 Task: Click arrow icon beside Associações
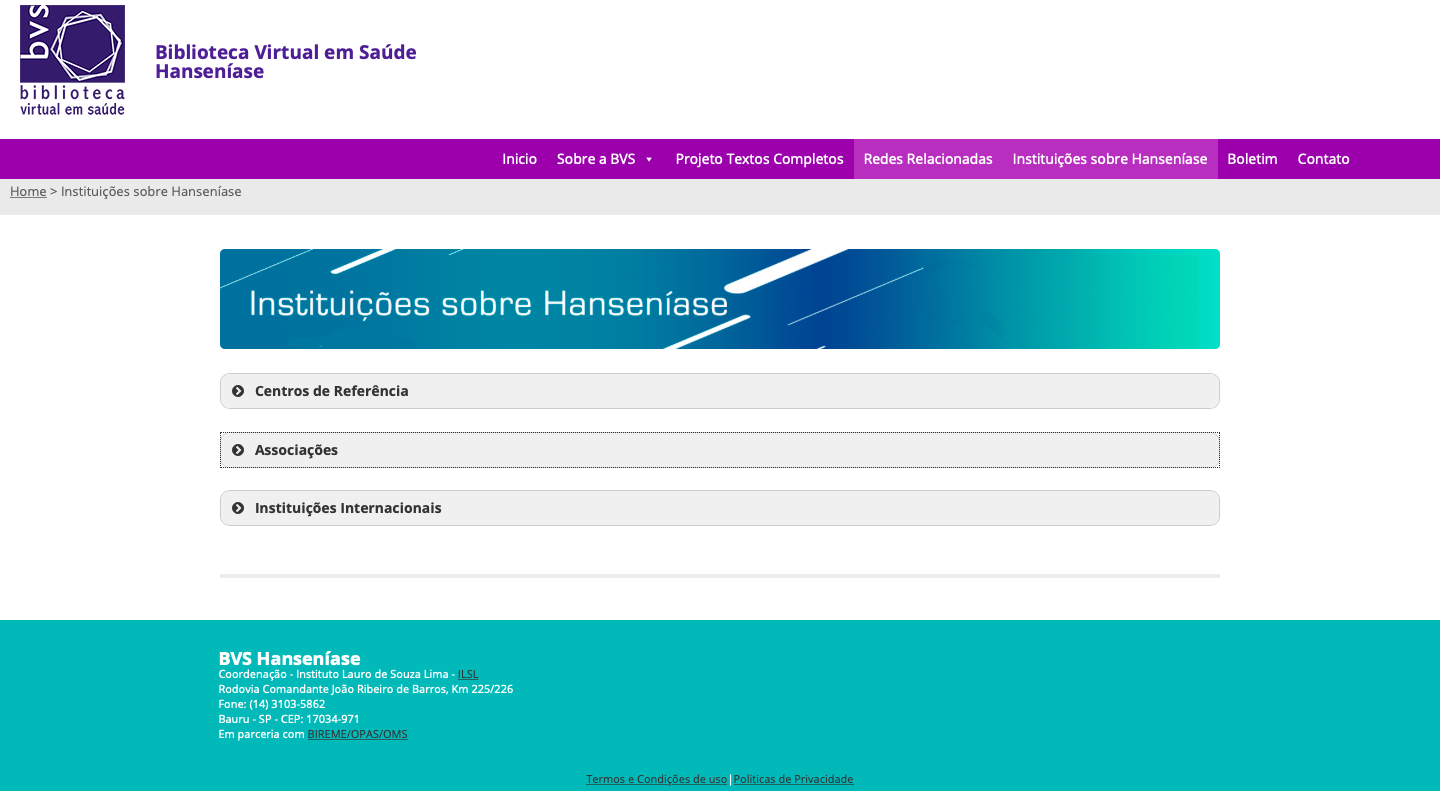click(x=238, y=450)
